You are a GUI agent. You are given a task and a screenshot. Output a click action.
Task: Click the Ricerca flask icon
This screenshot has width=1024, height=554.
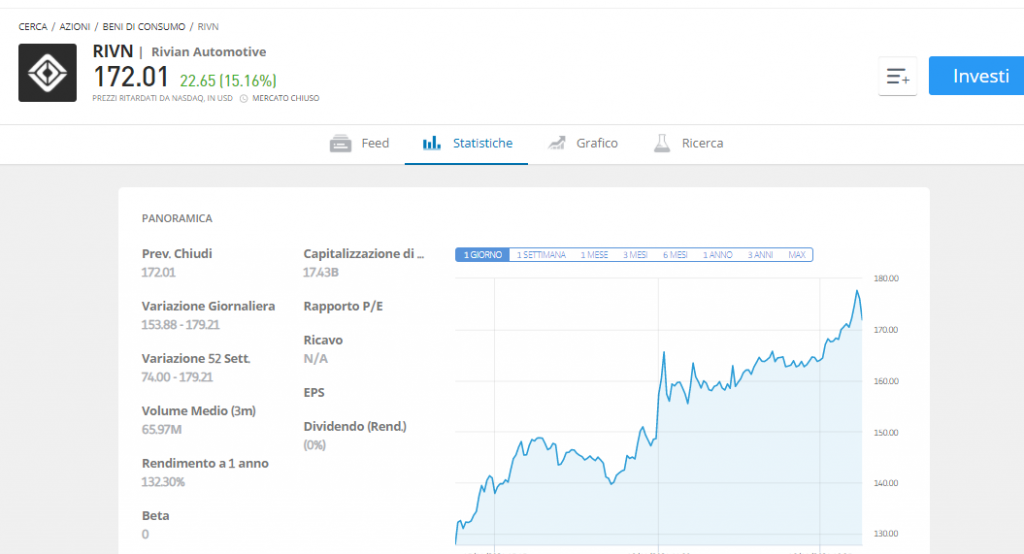point(662,143)
